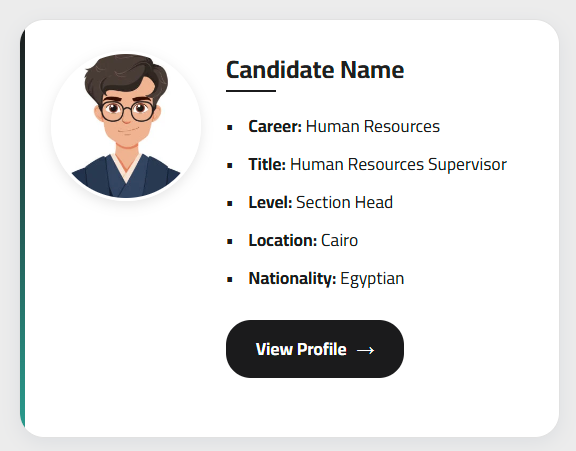The image size is (576, 451).
Task: Click the Title: Human Resources Supervisor entry
Action: pos(378,165)
